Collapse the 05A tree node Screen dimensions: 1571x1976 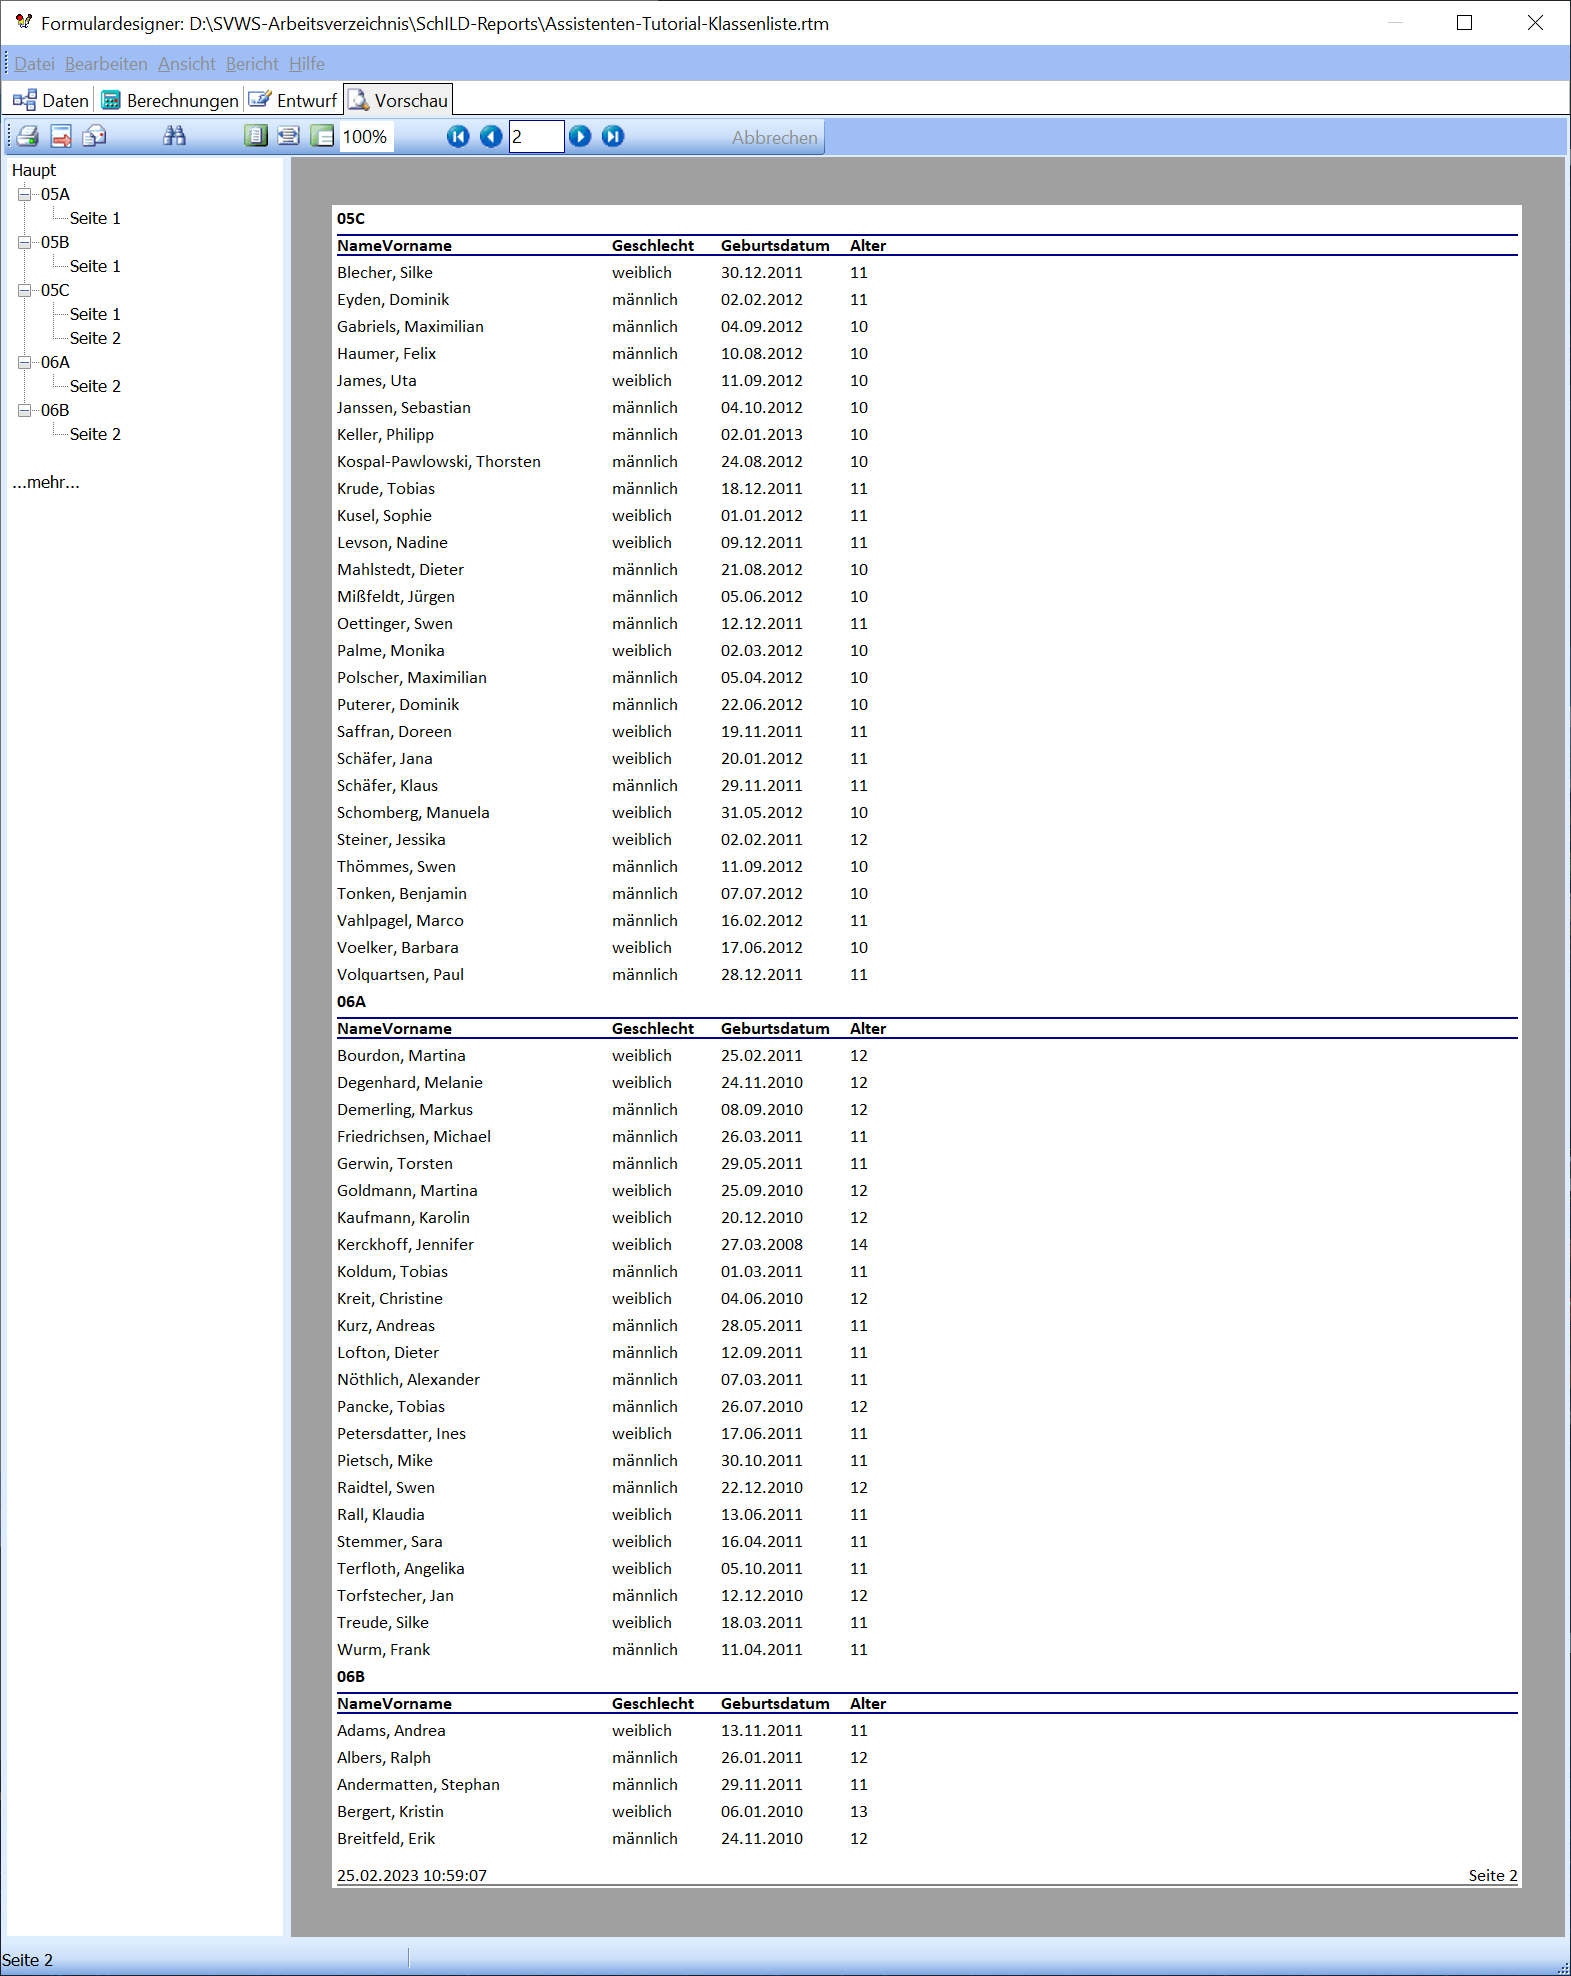24,194
